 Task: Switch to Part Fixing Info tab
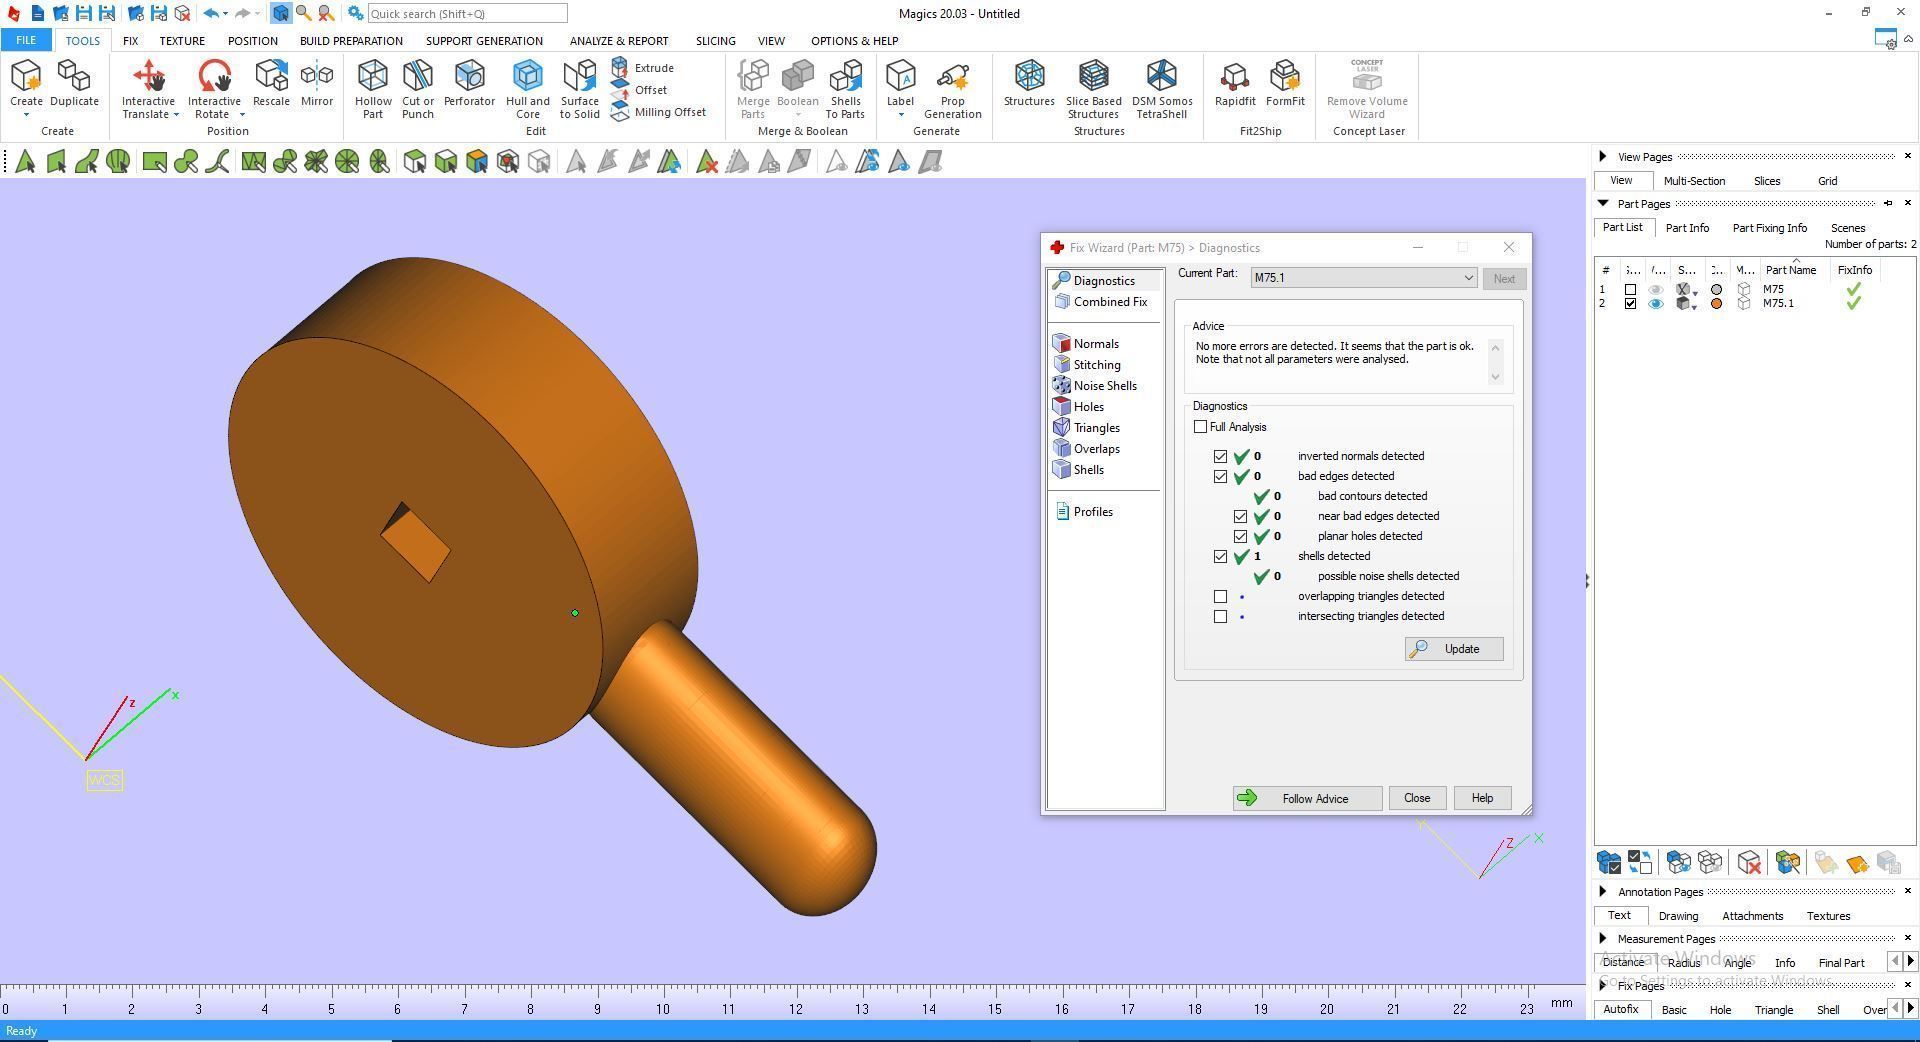(1769, 228)
